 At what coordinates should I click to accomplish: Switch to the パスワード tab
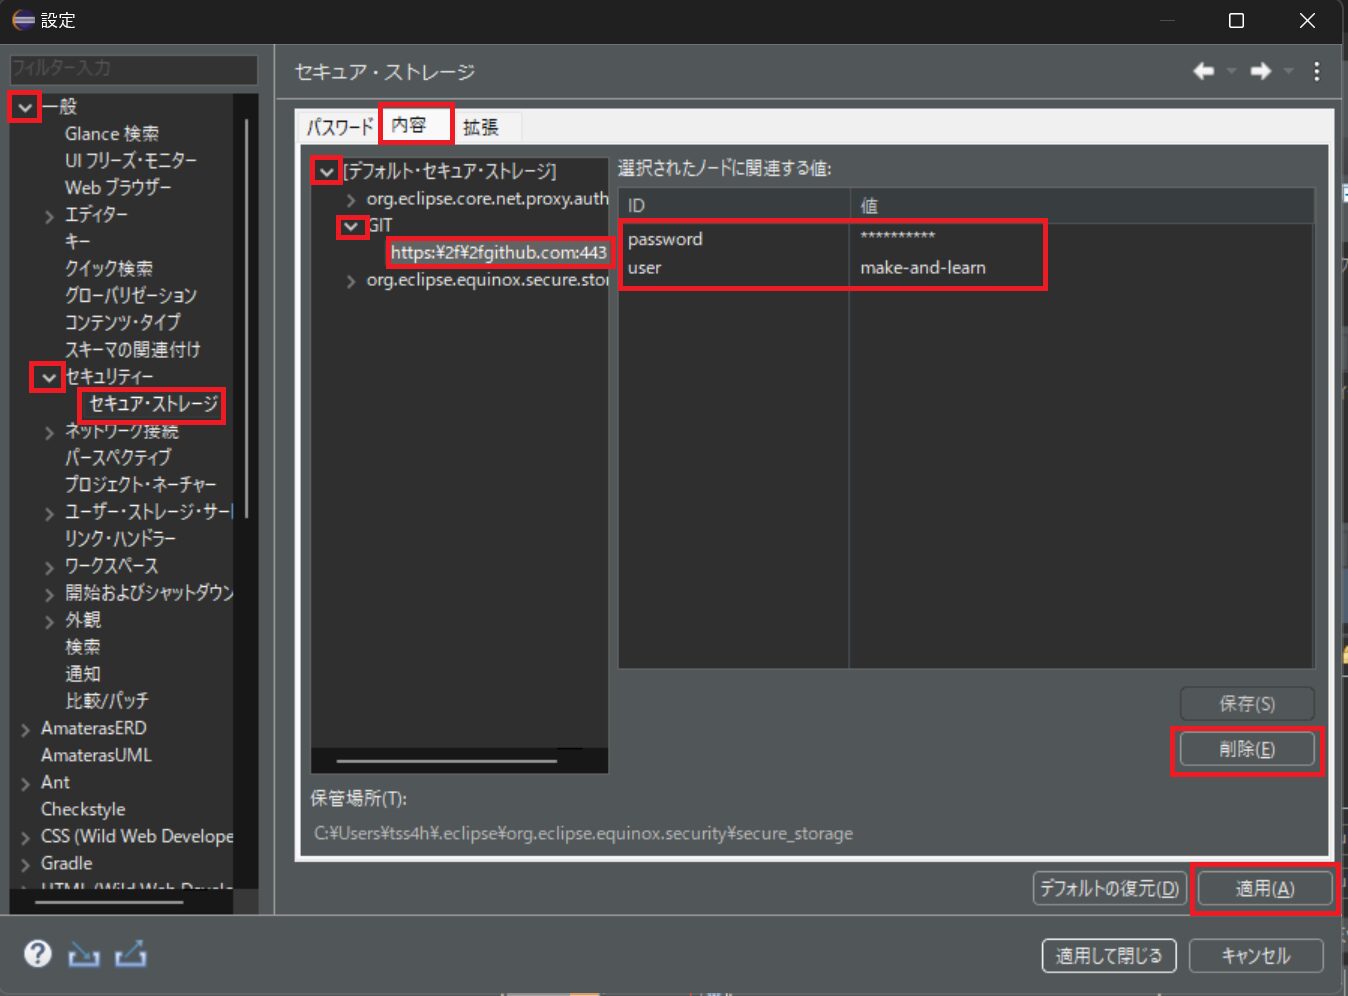pos(340,127)
